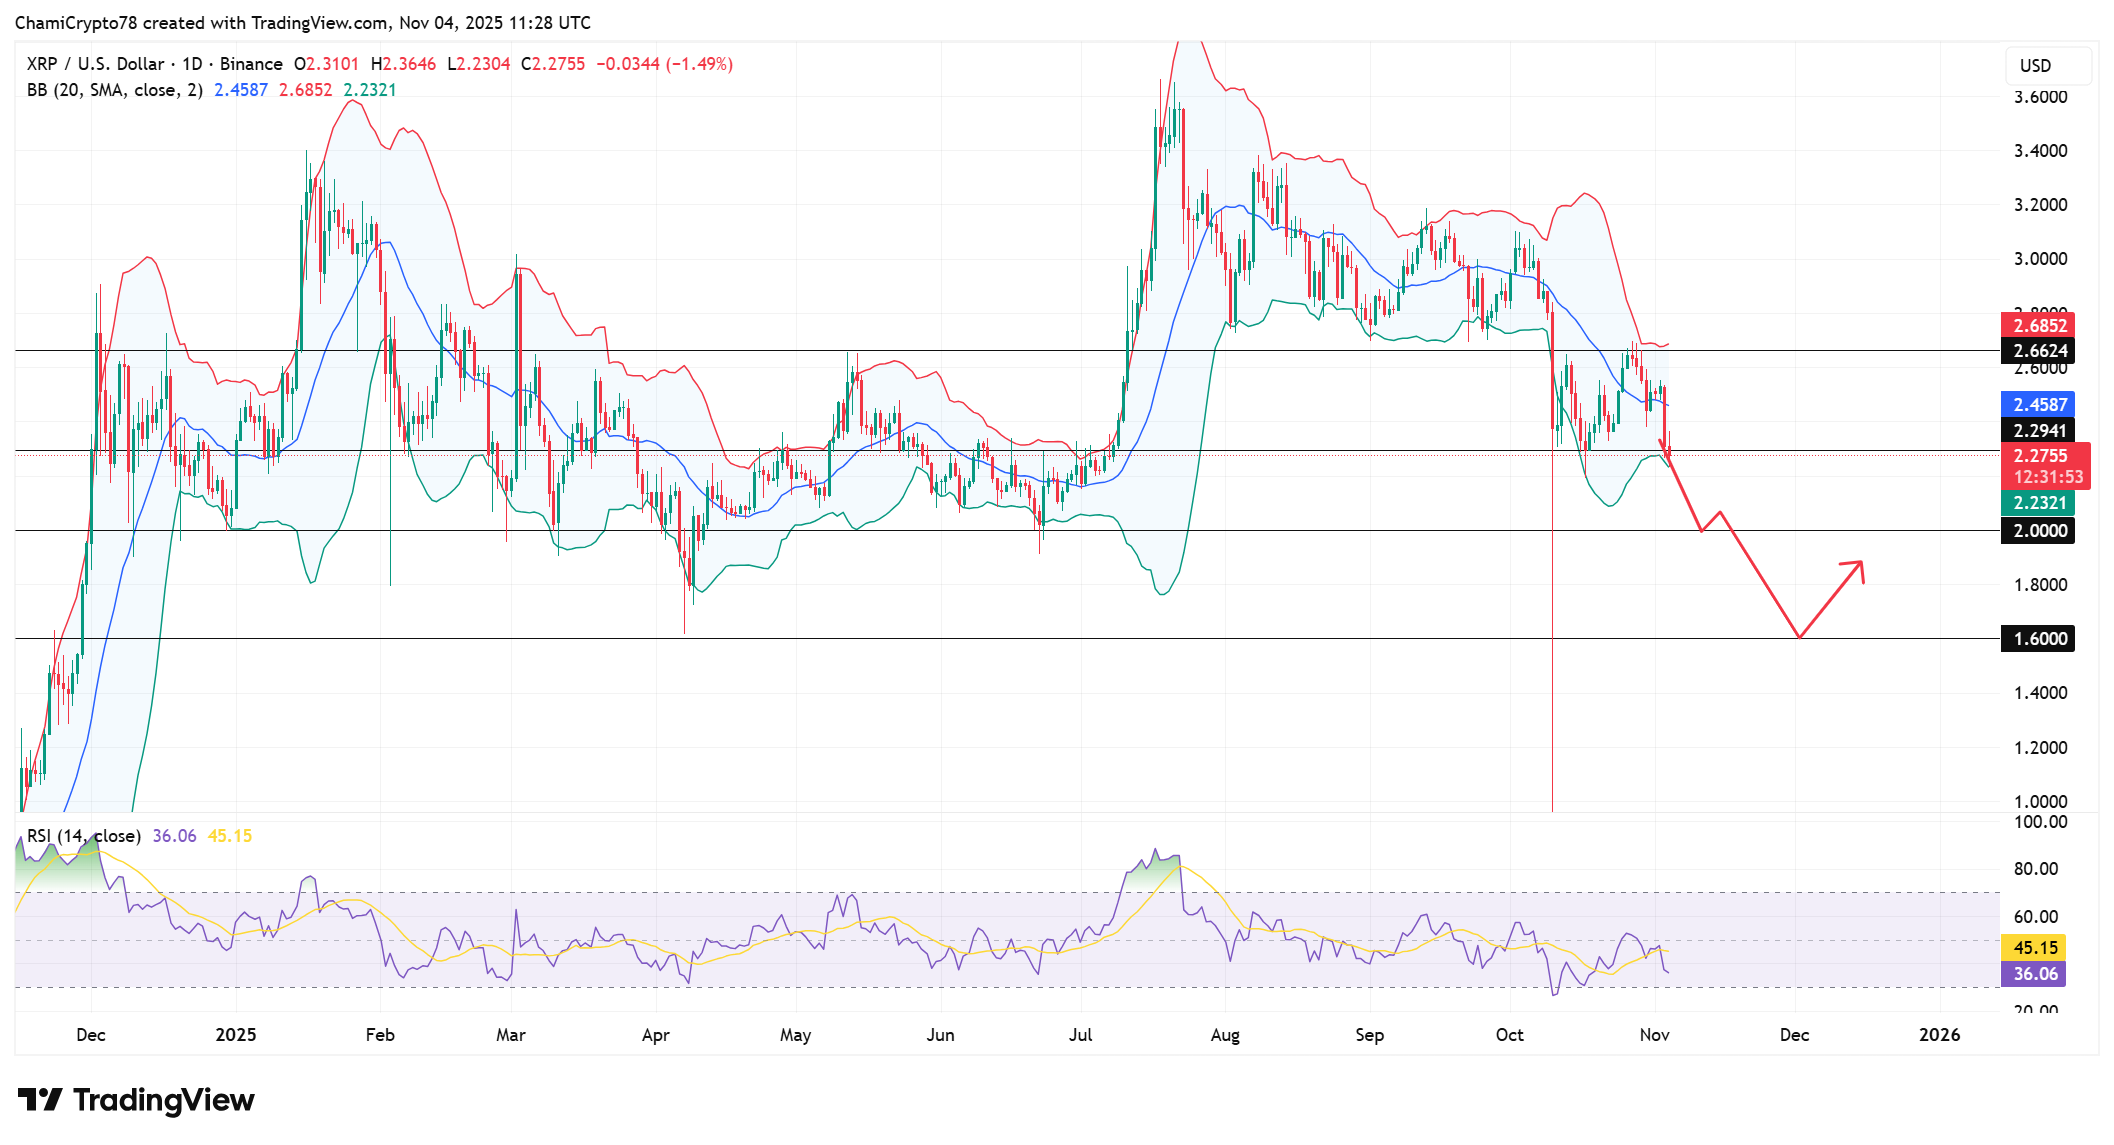Click the 2.0000 support level label
Viewport: 2114px width, 1145px height.
[2040, 531]
